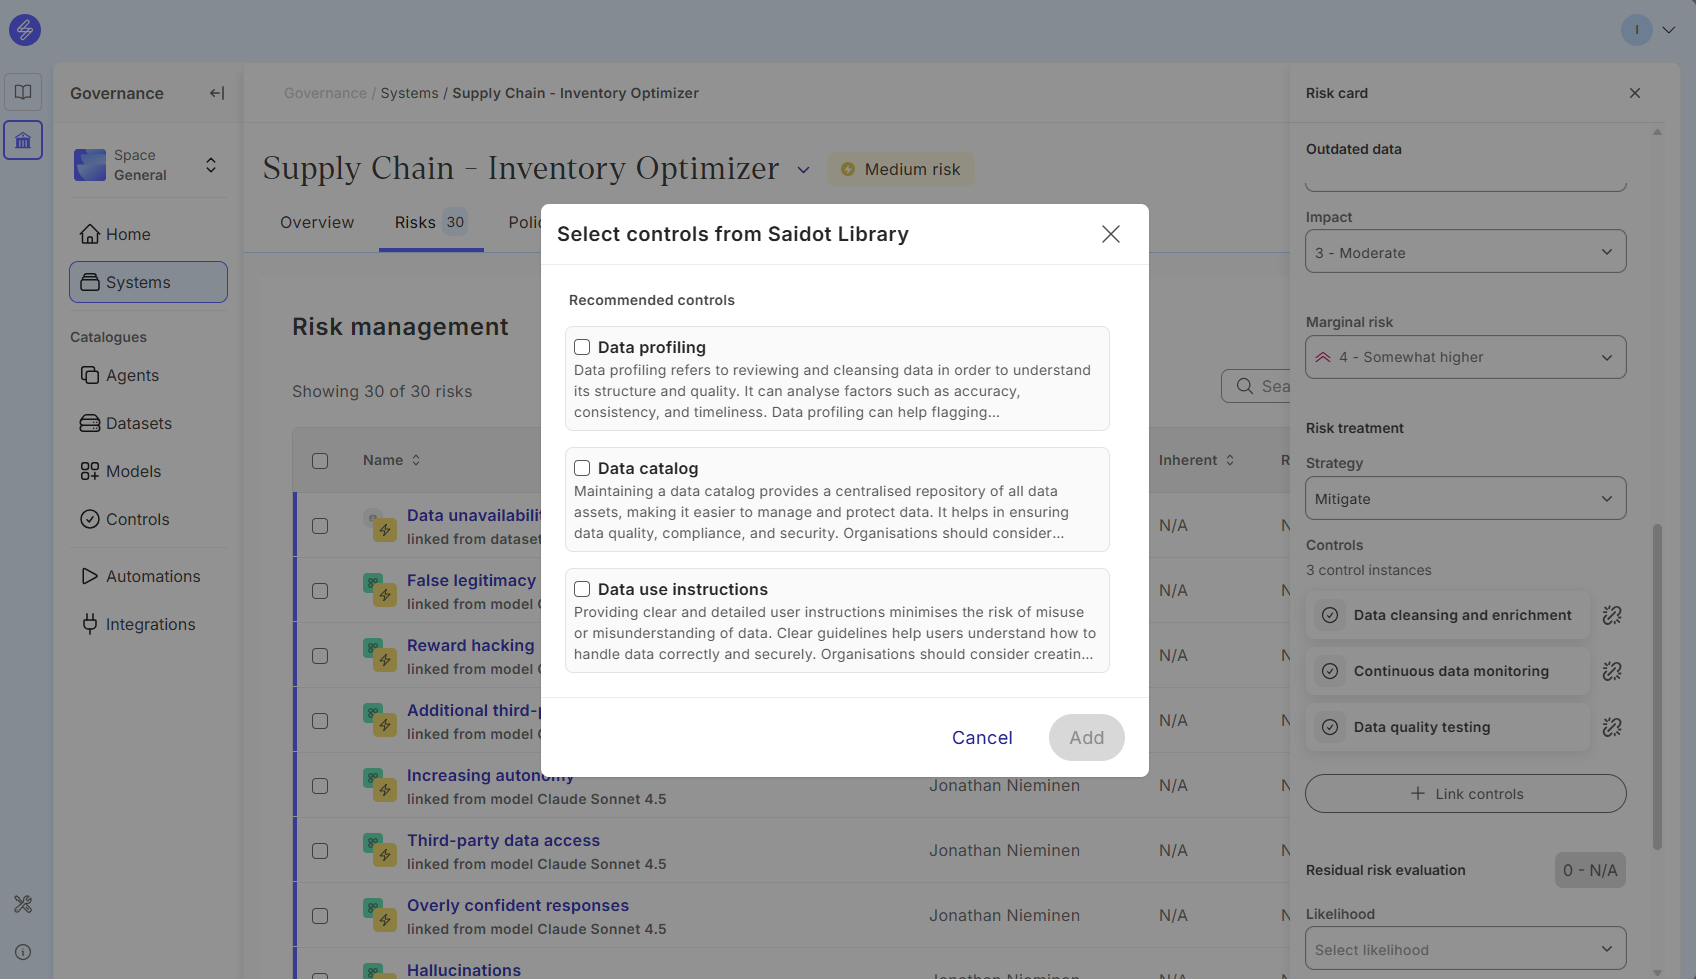
Task: Check the Data catalog control checkbox
Action: 582,468
